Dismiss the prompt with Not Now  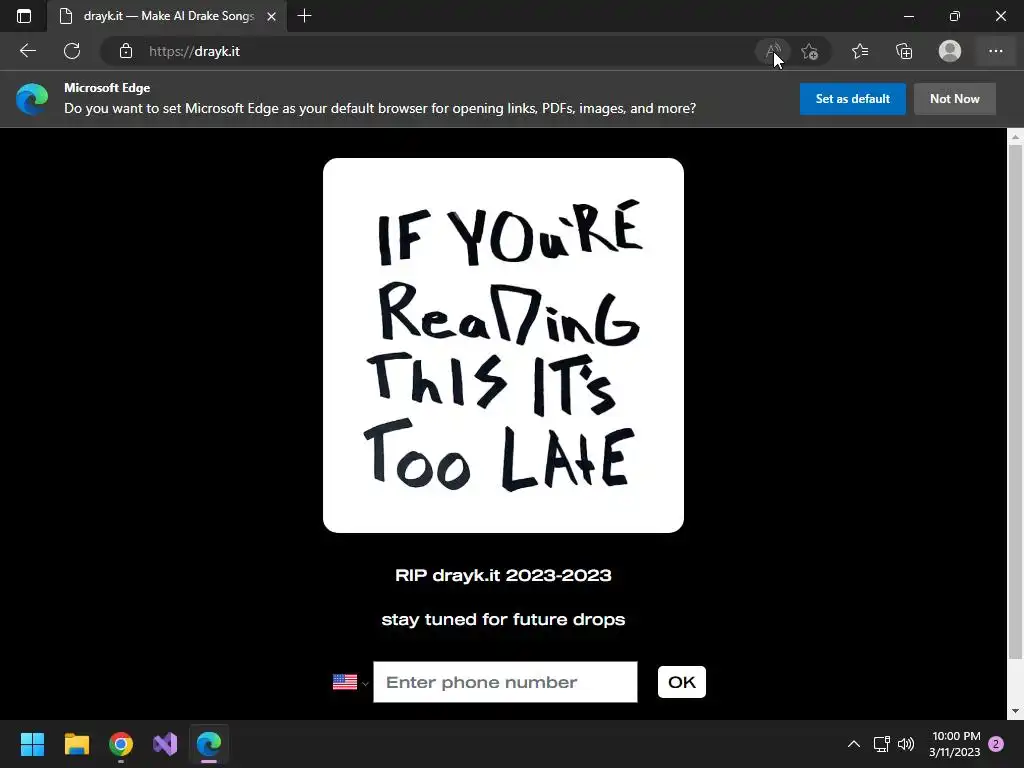[955, 99]
